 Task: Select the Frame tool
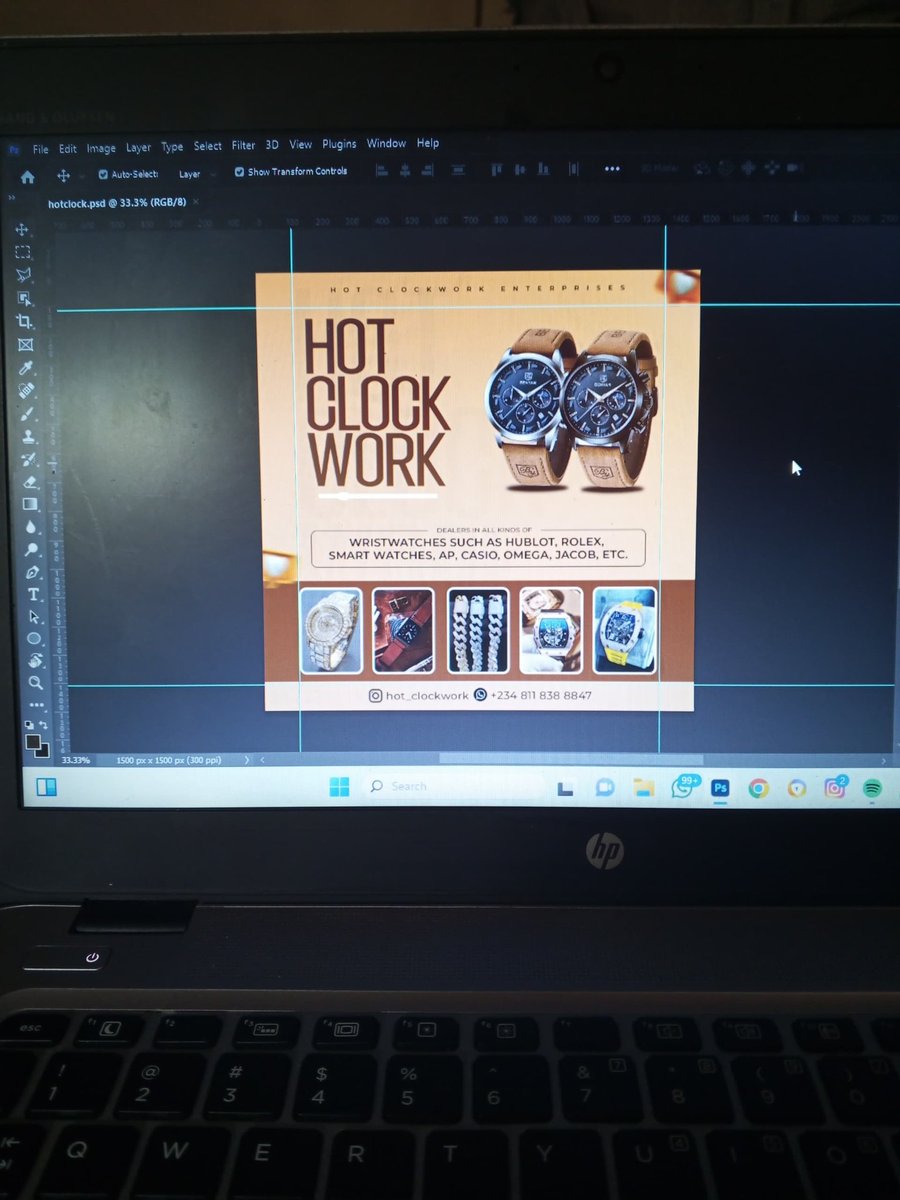[25, 345]
